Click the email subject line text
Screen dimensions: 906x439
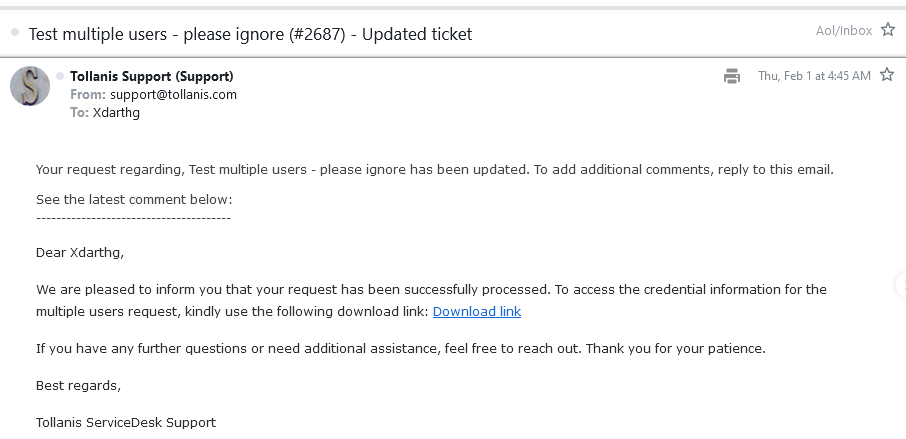coord(250,34)
